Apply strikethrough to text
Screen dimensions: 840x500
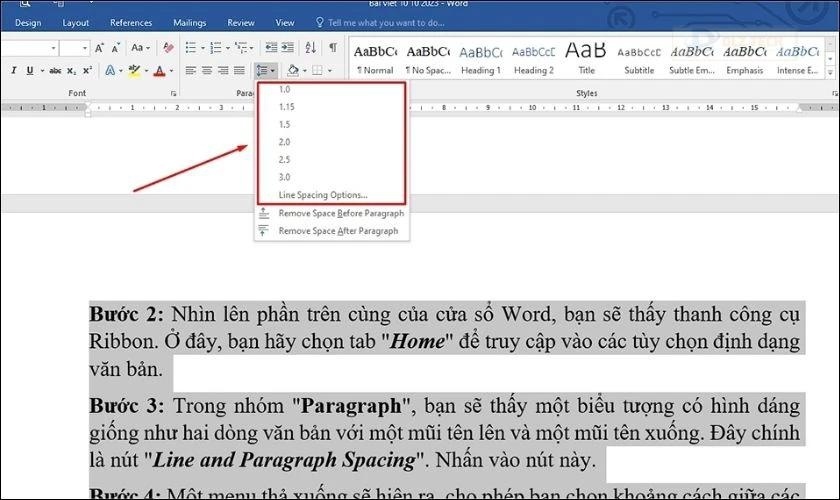tap(55, 71)
